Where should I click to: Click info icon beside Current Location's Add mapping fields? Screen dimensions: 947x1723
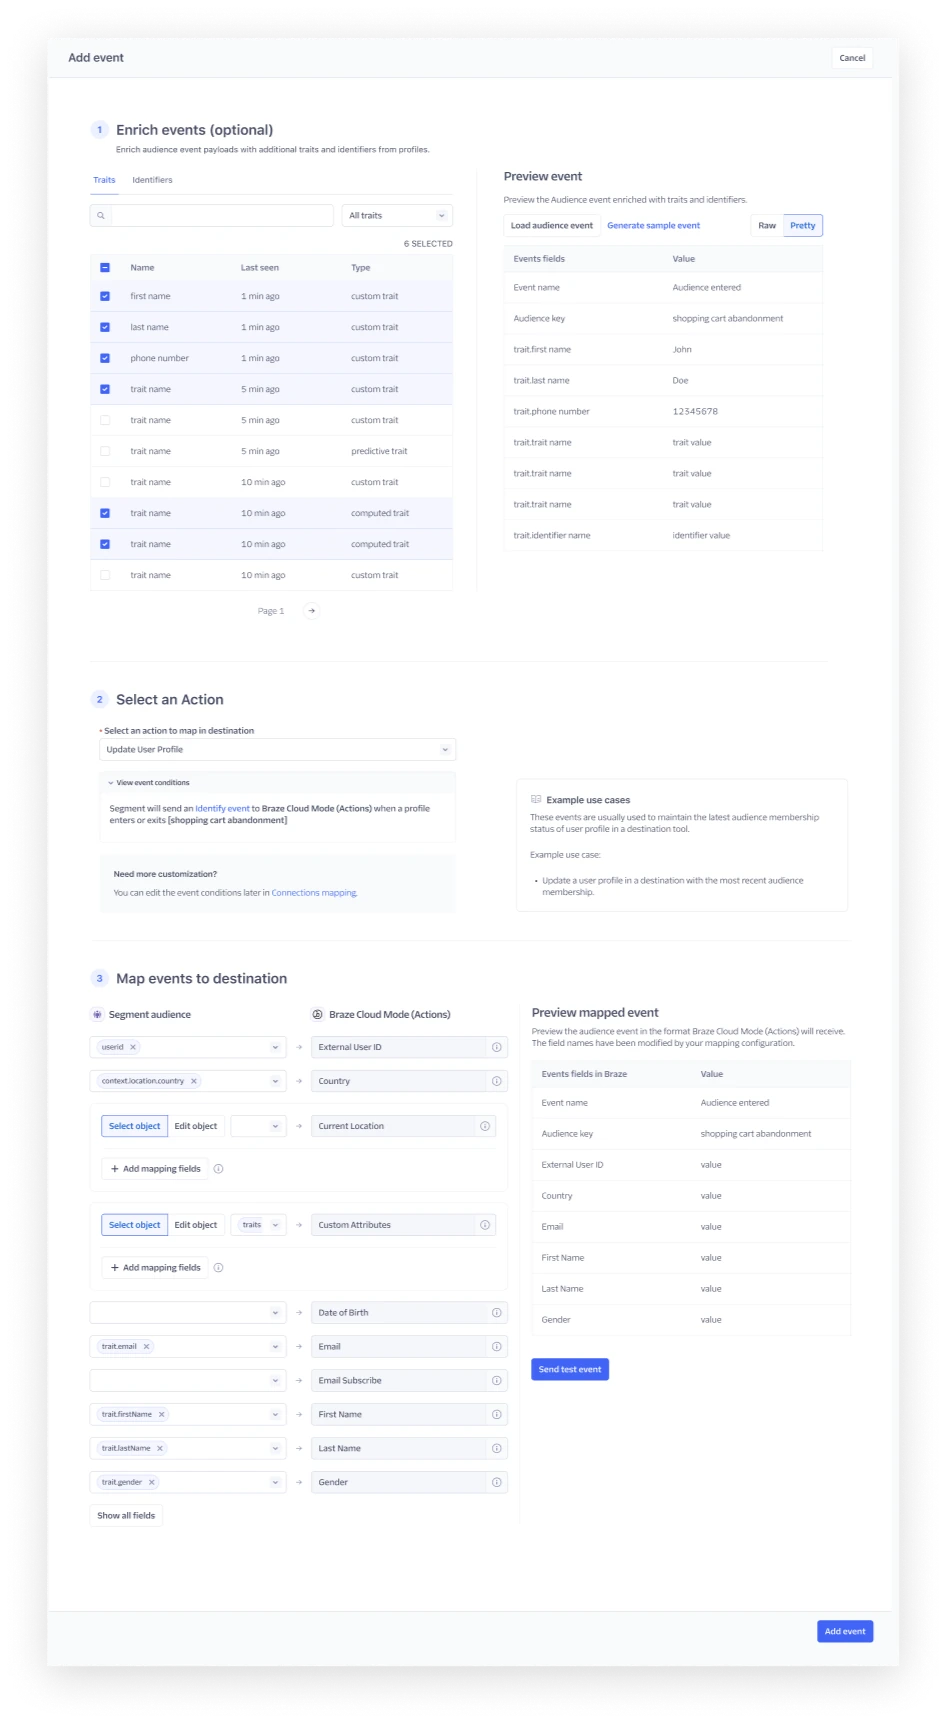[x=218, y=1168]
